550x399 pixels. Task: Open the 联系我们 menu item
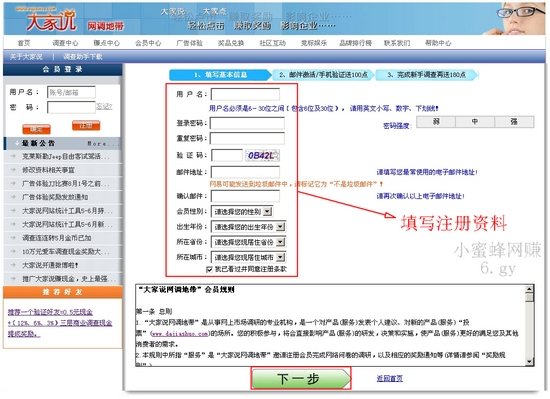[397, 43]
